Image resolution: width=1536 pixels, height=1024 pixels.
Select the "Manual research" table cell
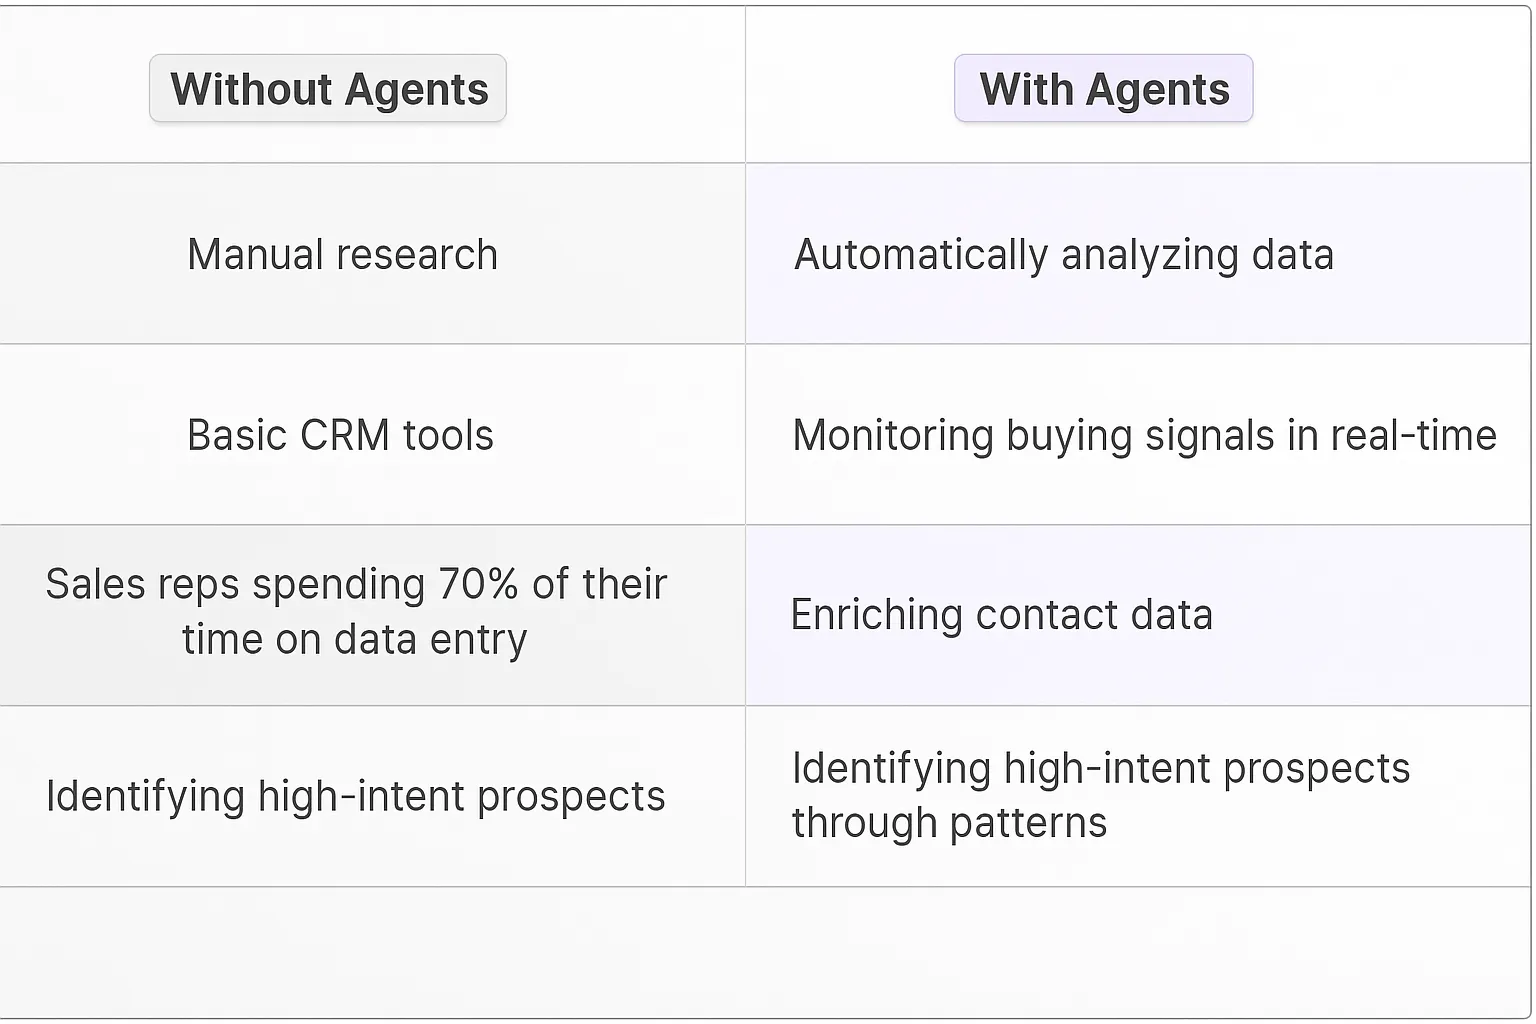click(x=342, y=254)
